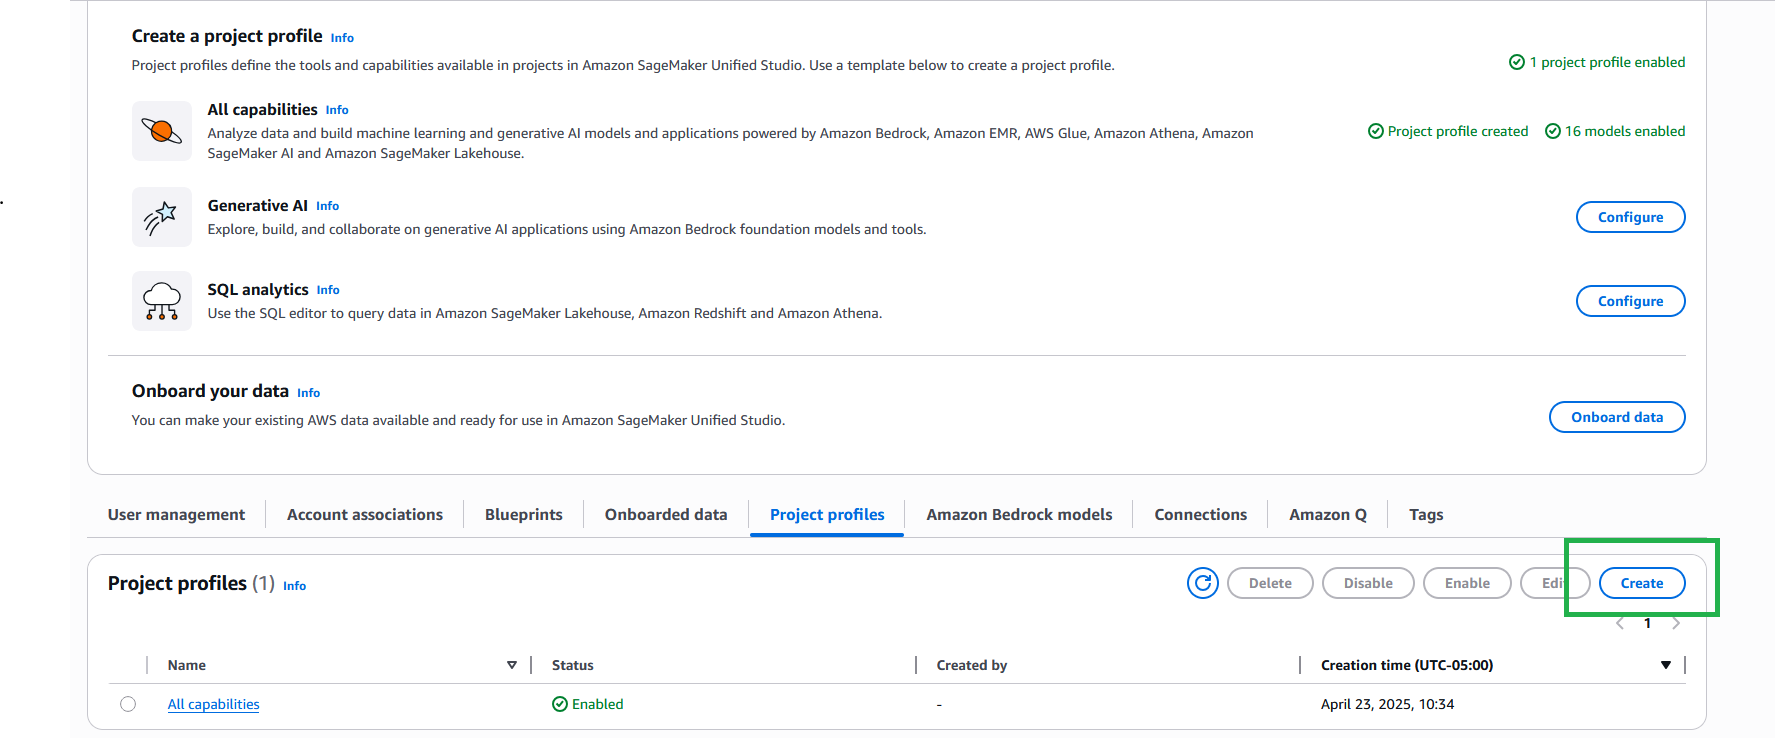Click the All capabilities planet icon
Screen dimensions: 1775x738
(162, 131)
